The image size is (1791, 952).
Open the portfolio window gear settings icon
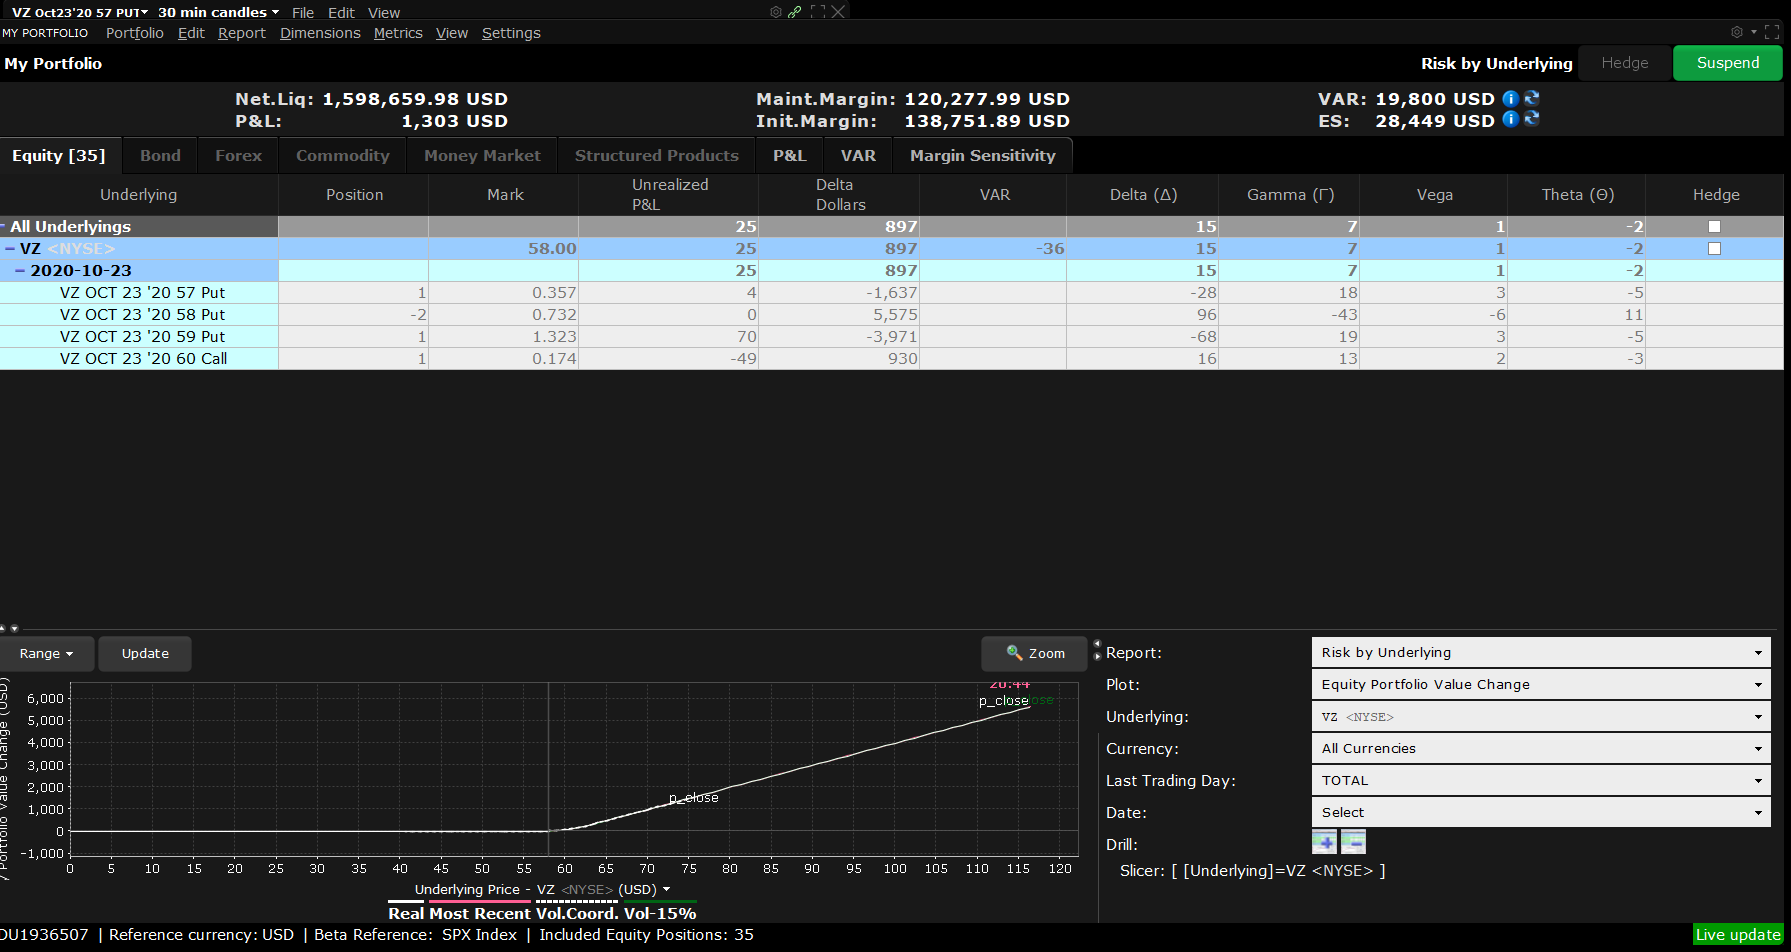(x=1737, y=32)
